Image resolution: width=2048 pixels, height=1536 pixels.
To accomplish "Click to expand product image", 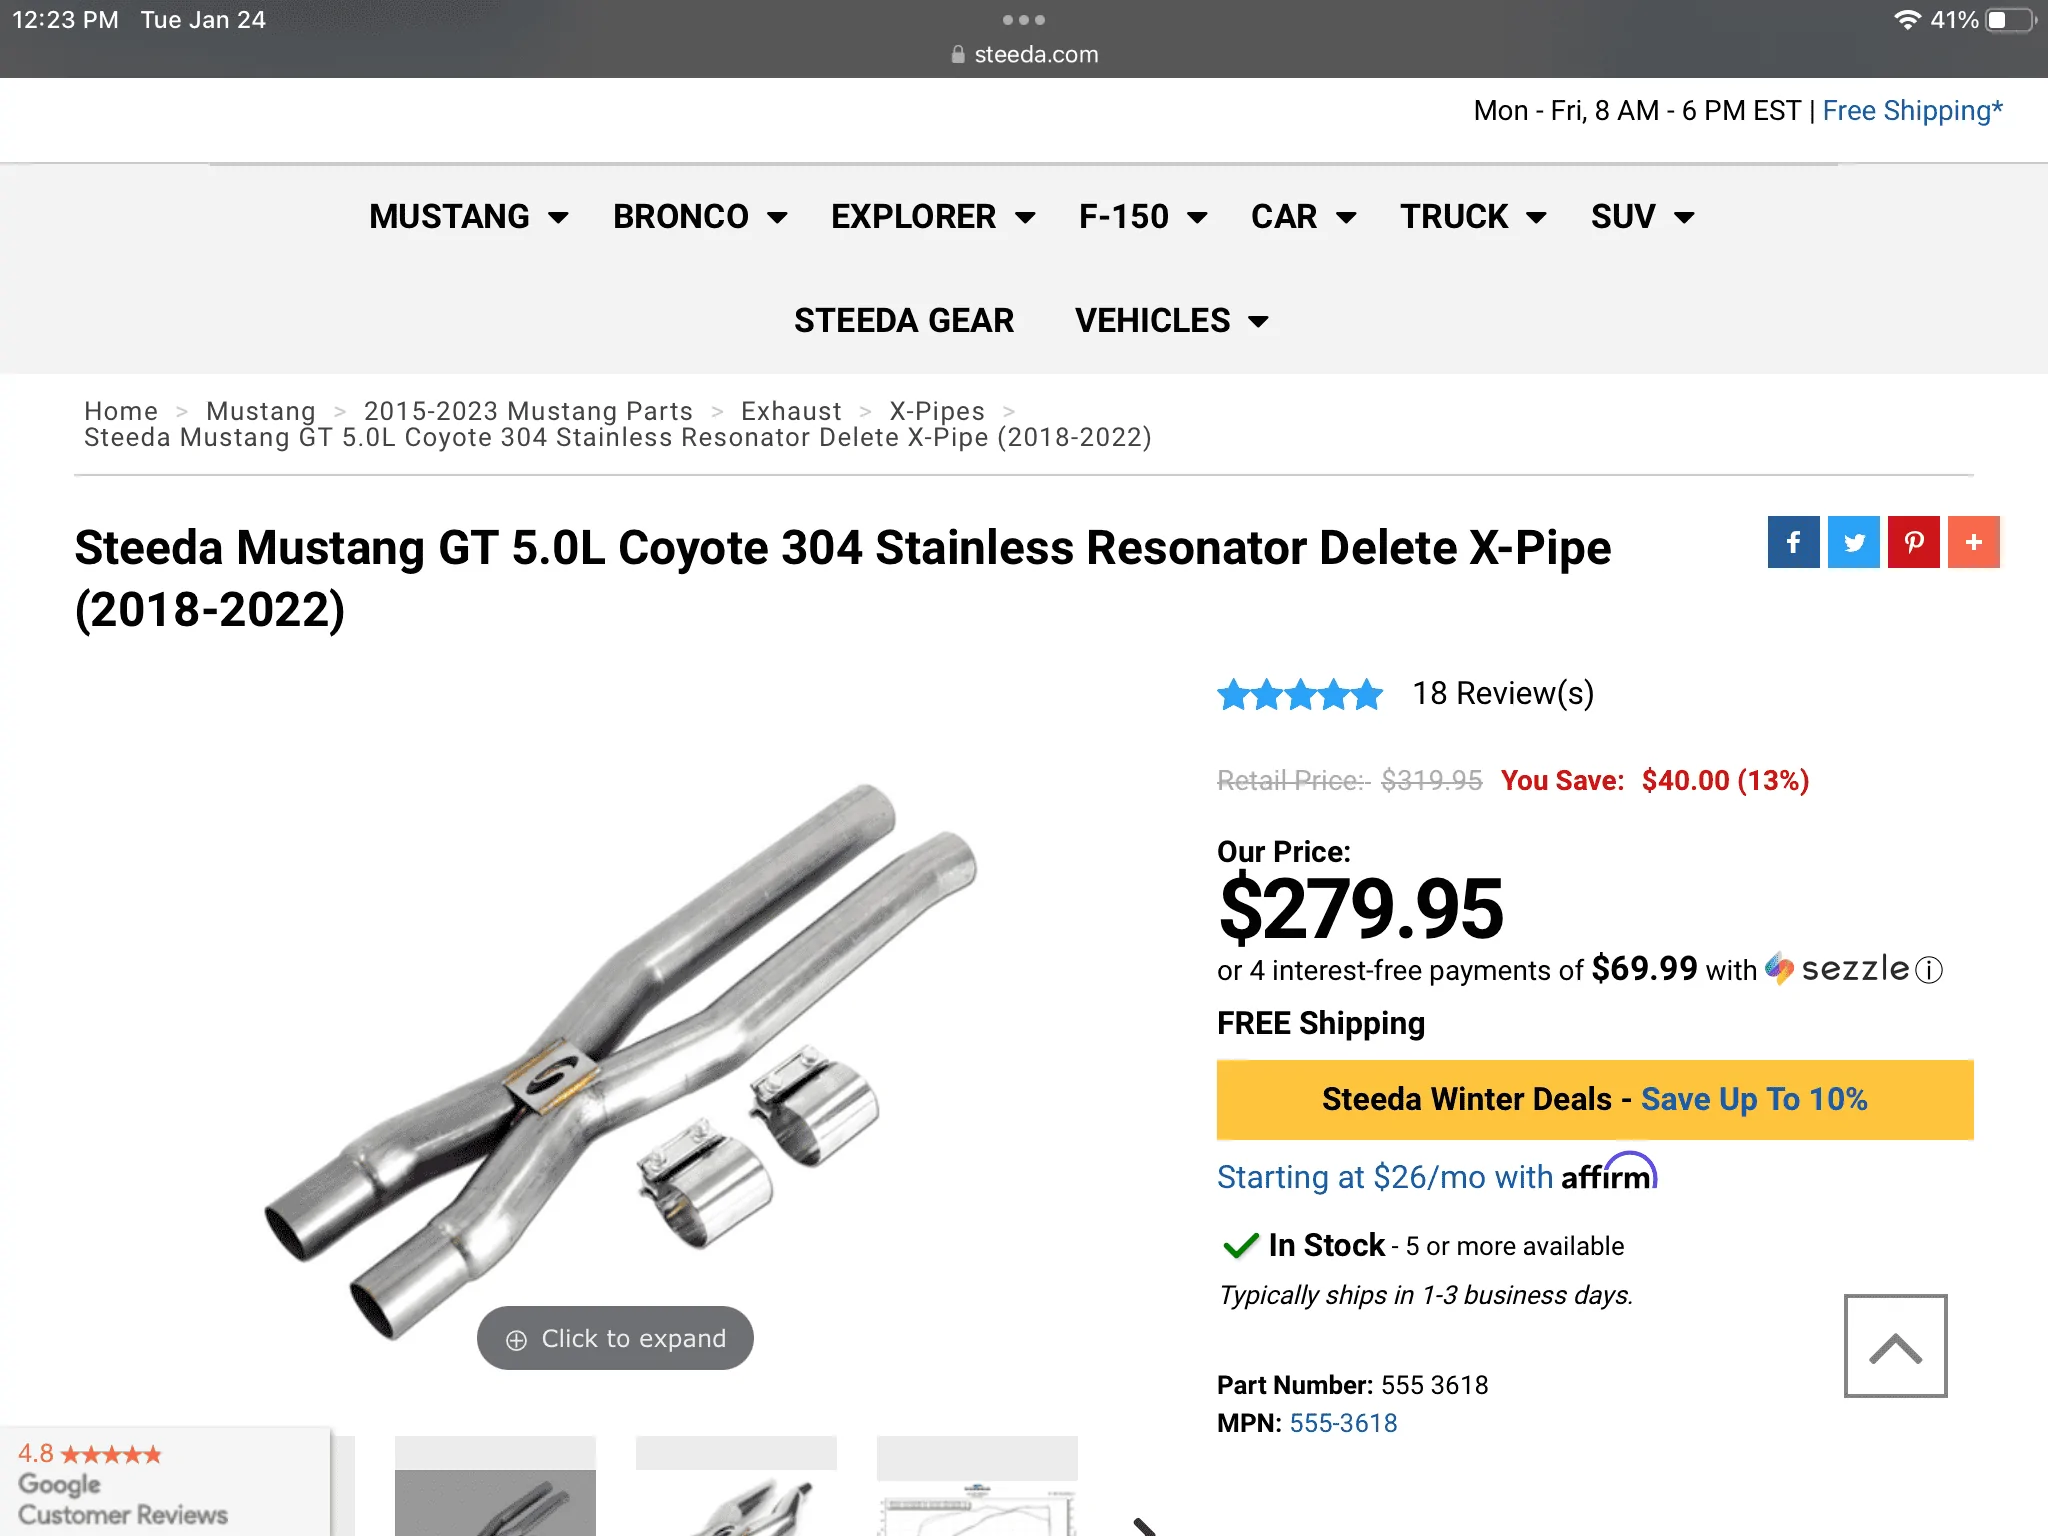I will 615,1338.
